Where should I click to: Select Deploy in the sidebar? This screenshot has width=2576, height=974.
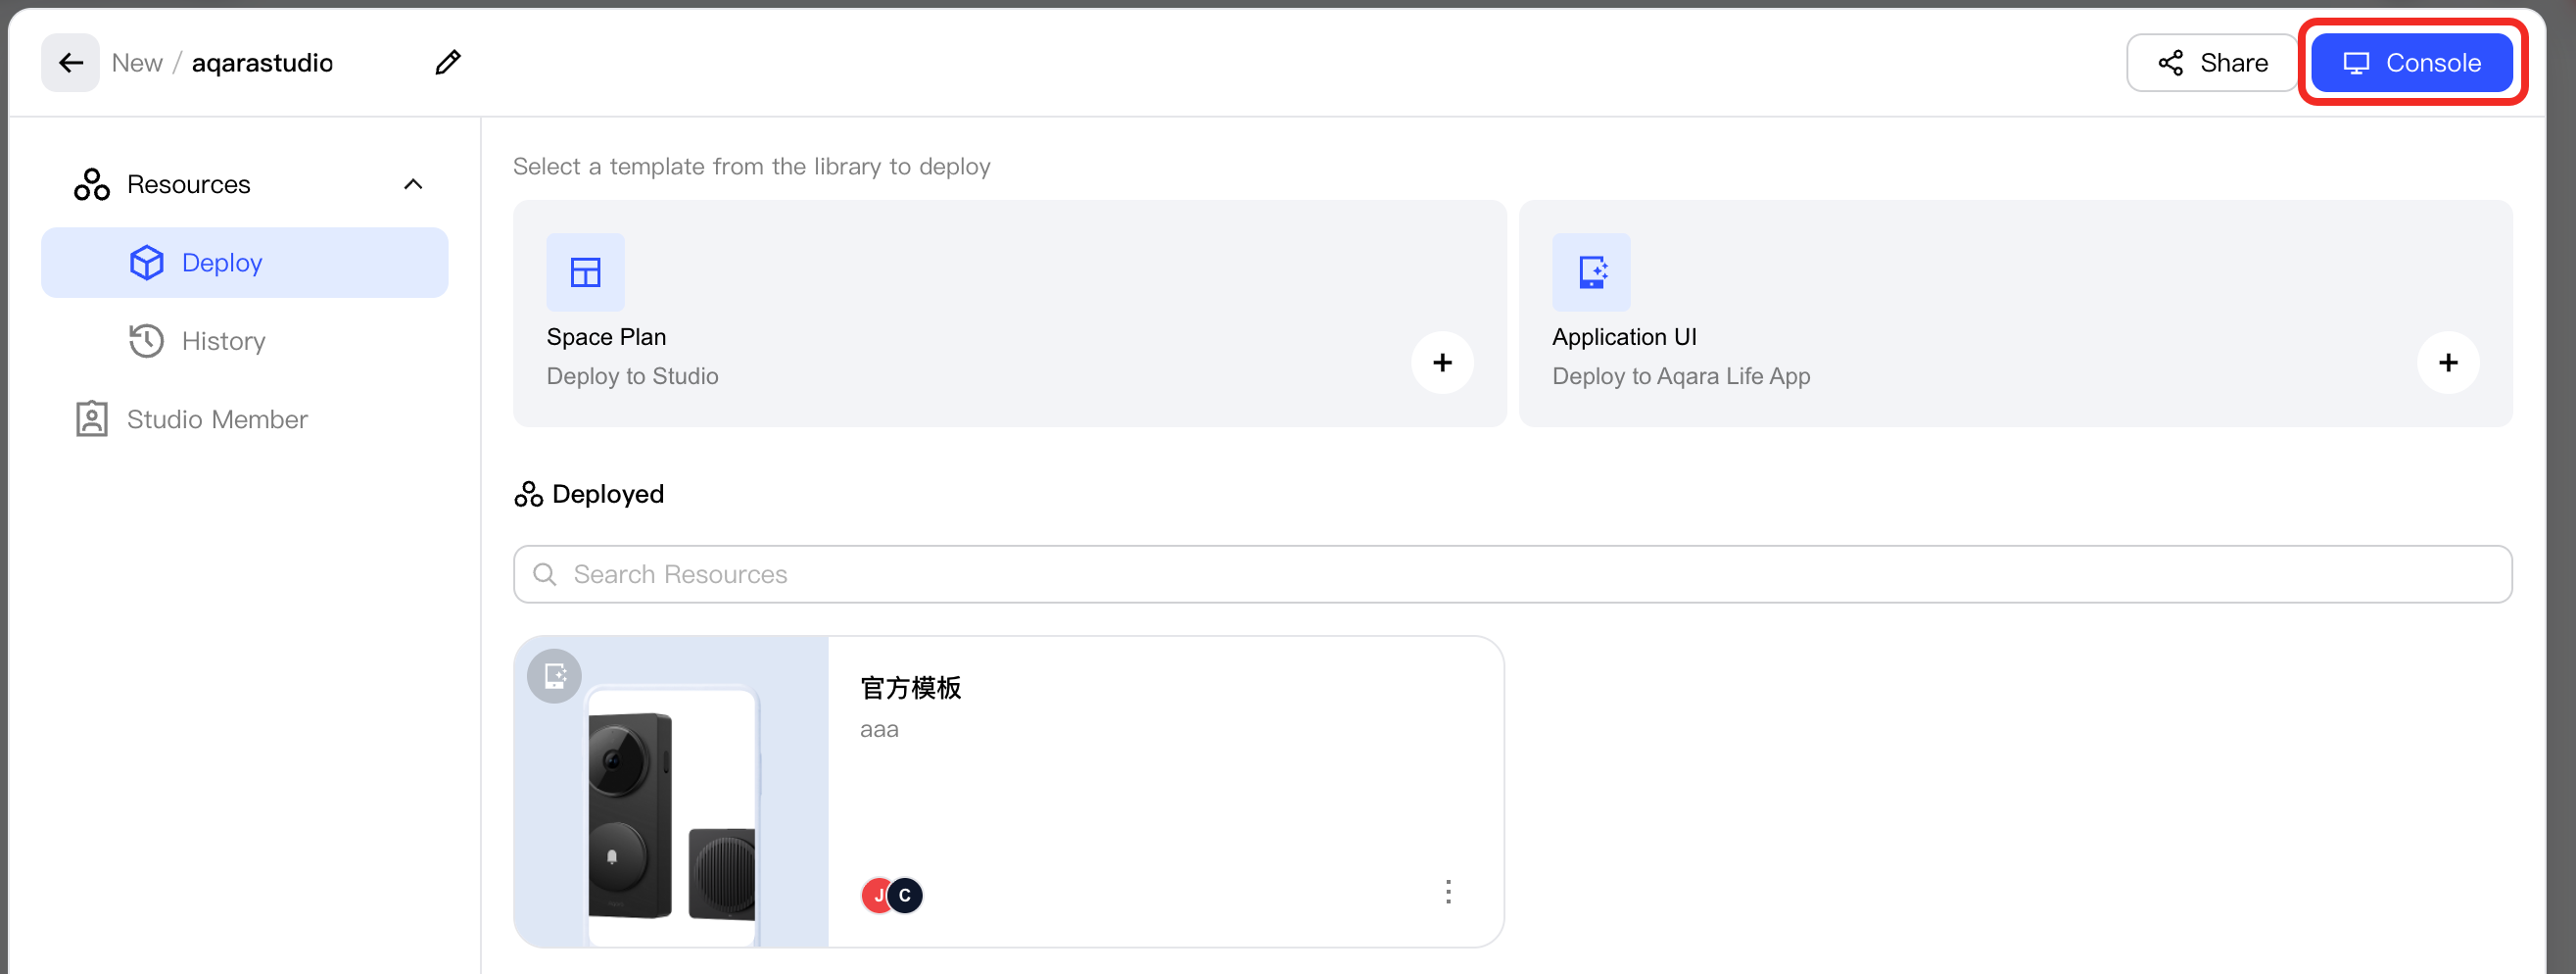[245, 263]
